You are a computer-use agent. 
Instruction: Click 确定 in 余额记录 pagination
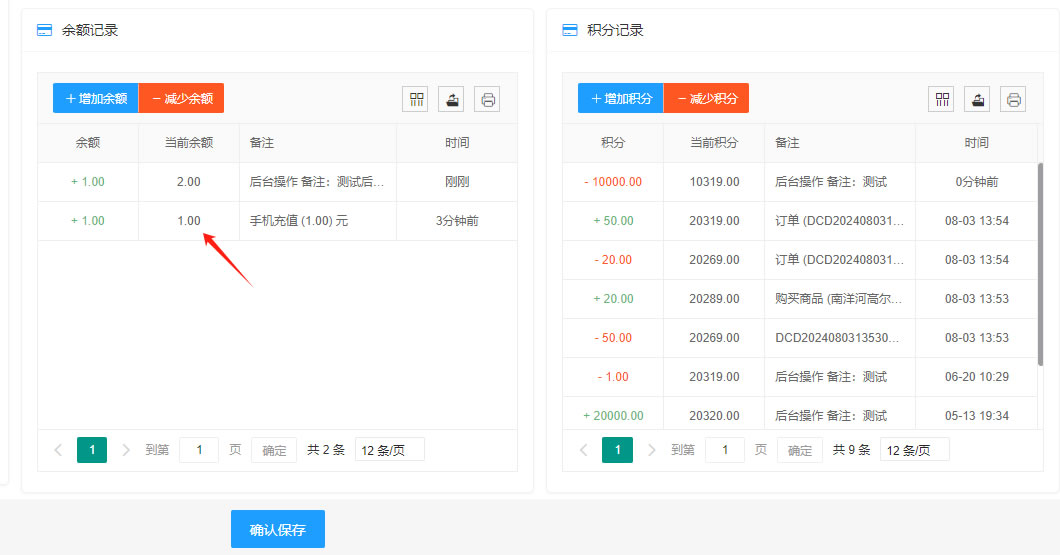tap(274, 450)
